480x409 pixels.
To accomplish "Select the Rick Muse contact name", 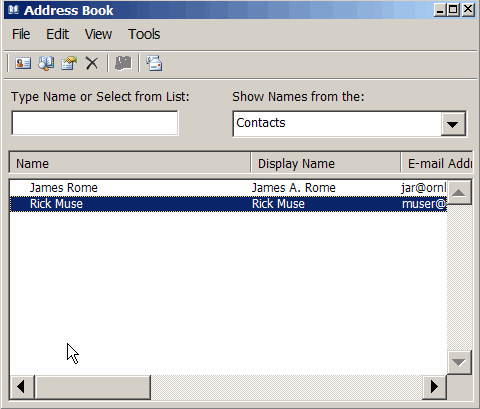I will tap(56, 204).
